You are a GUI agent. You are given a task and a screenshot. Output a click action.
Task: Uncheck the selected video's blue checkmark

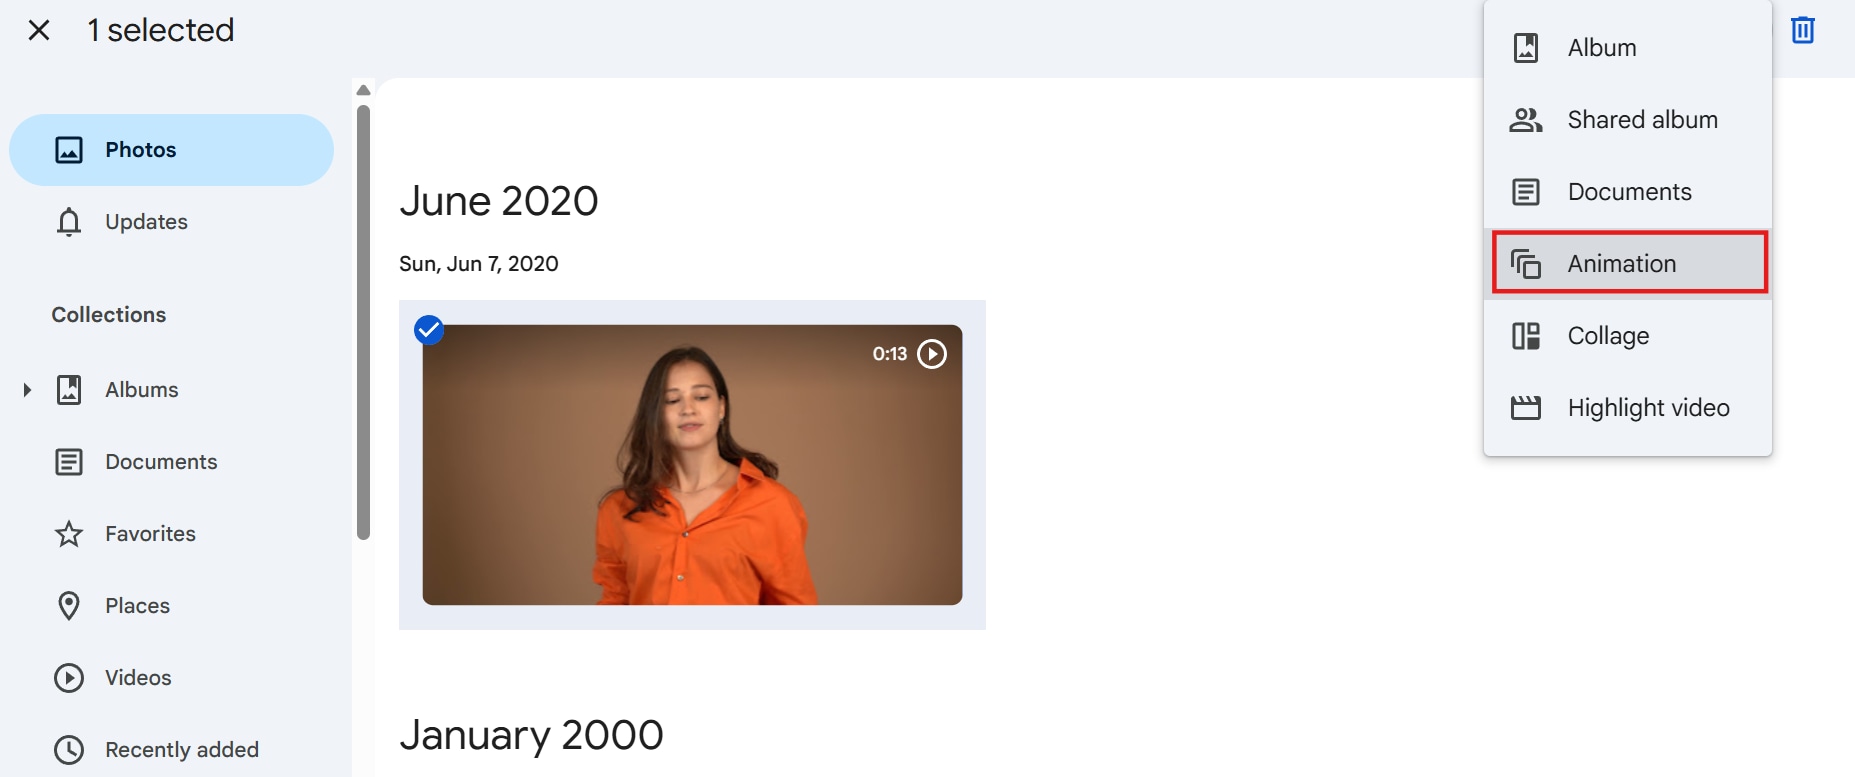click(x=429, y=330)
